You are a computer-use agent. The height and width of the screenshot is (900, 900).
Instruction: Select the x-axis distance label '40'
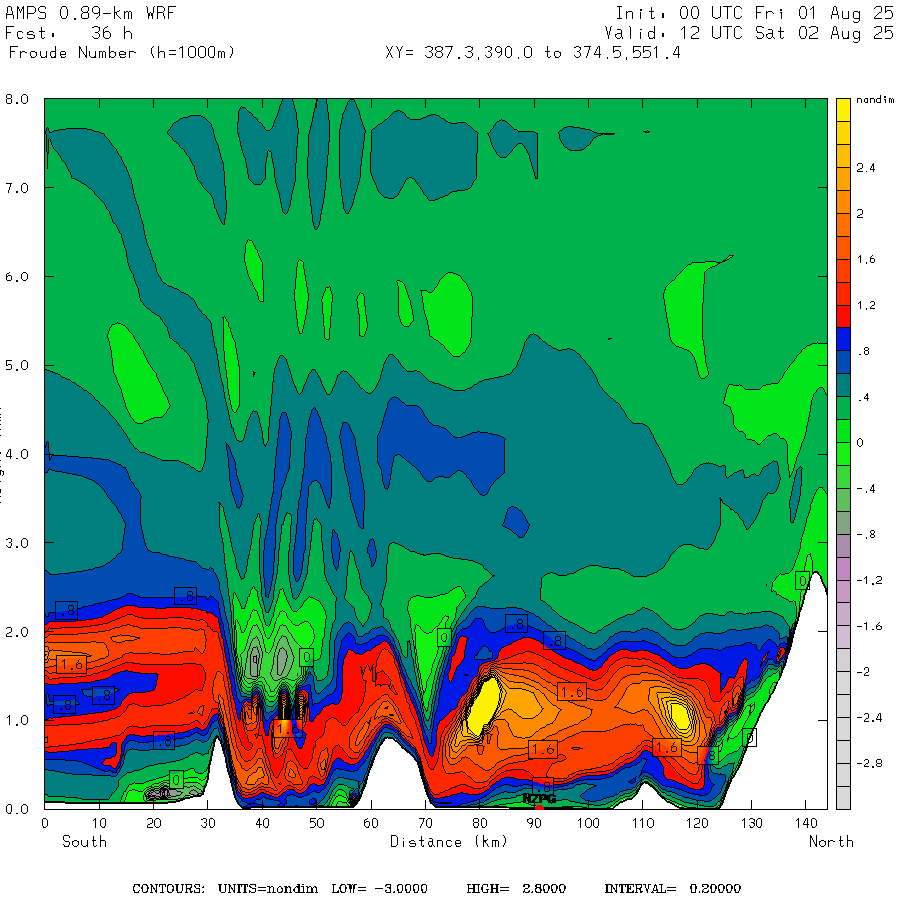[262, 824]
